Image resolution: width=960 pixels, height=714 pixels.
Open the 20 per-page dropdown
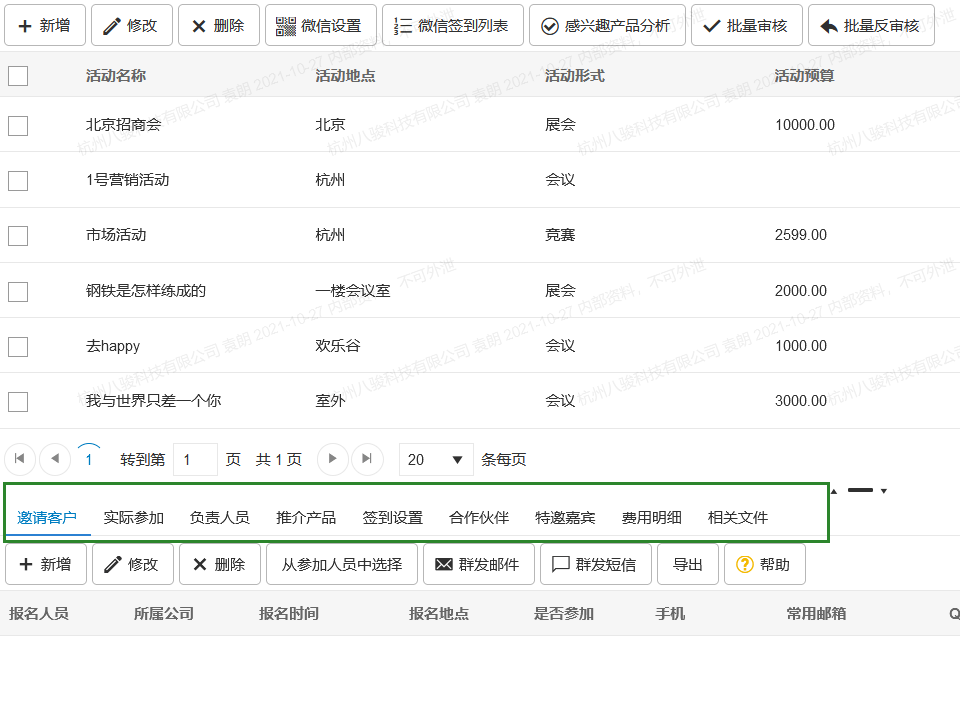pyautogui.click(x=436, y=460)
